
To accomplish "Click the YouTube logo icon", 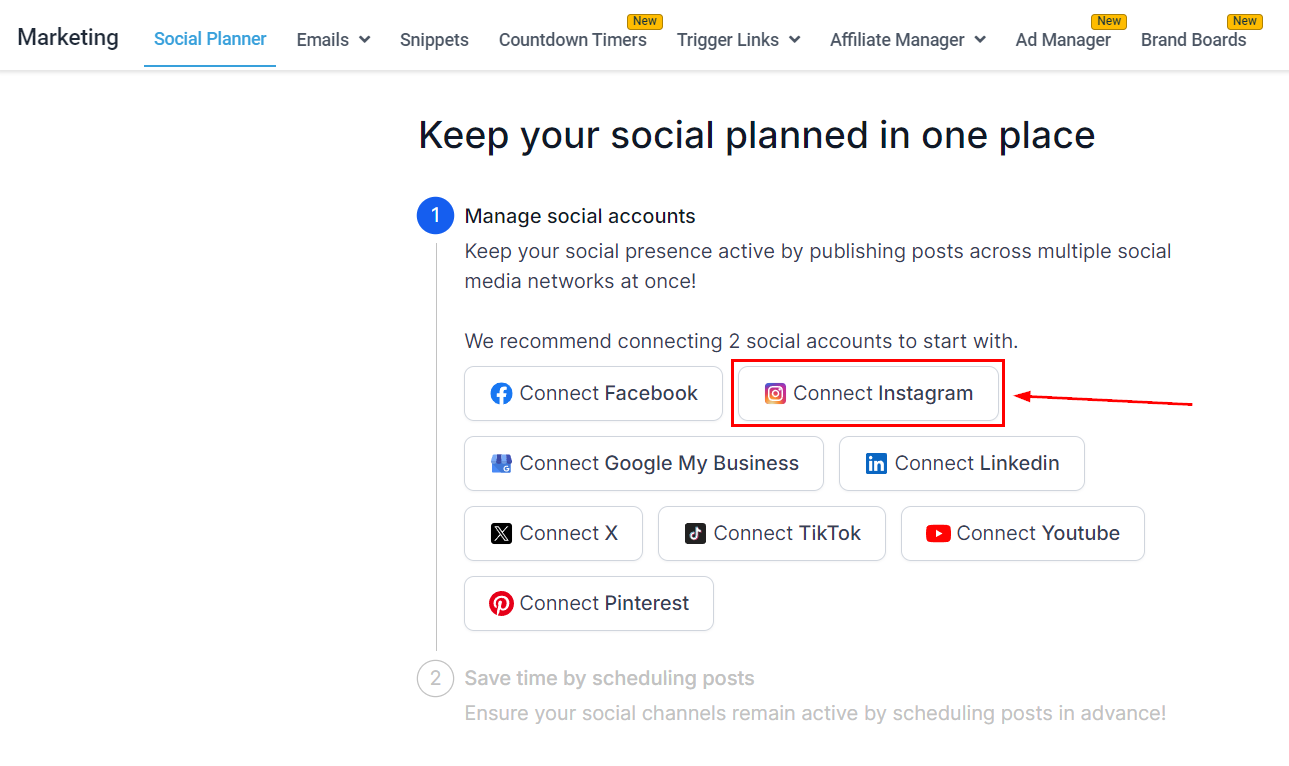I will click(938, 534).
